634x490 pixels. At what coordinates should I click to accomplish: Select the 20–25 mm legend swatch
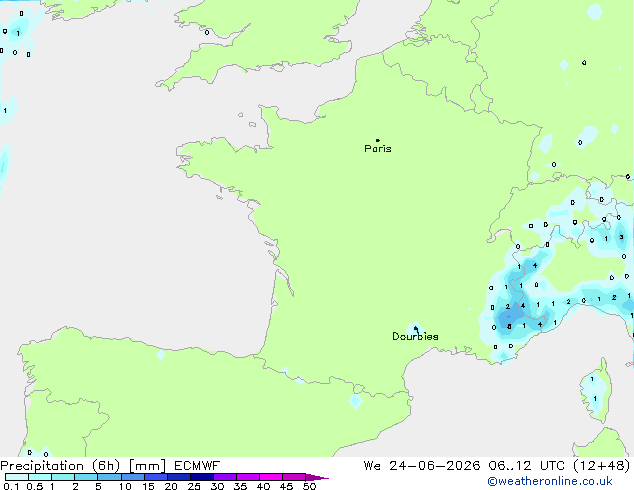[178, 477]
